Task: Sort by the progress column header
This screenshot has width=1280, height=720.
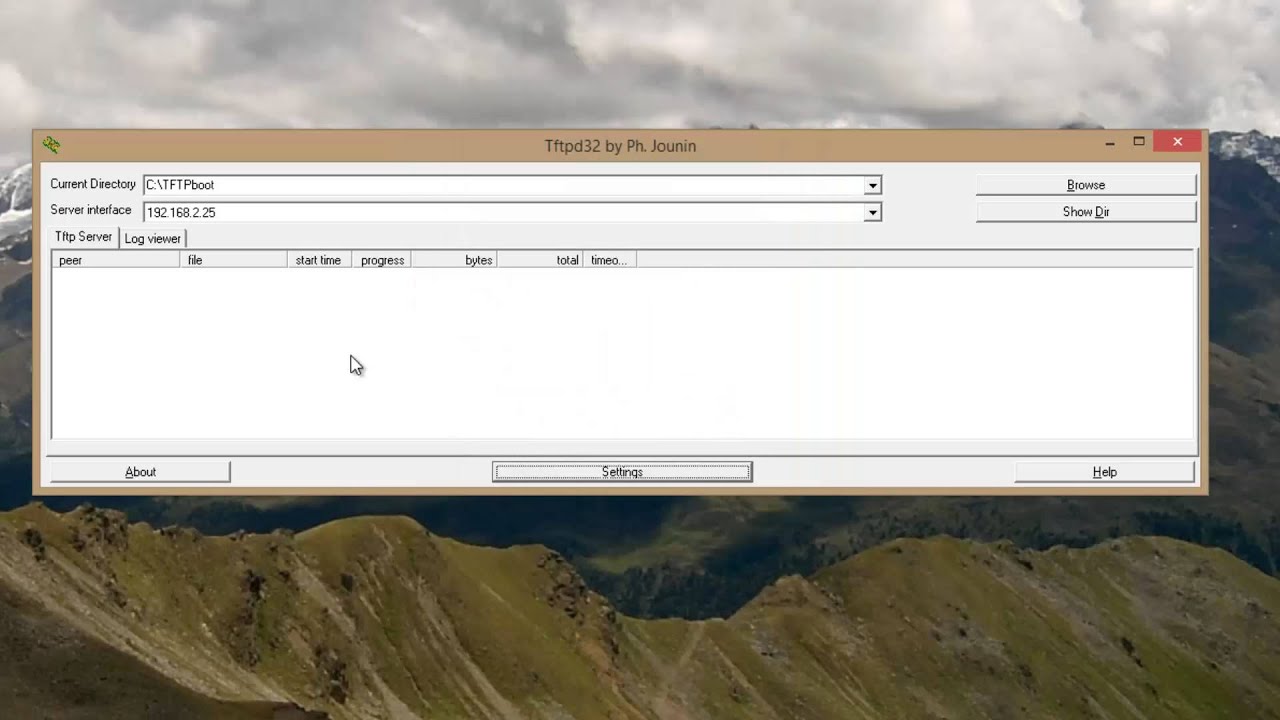Action: [x=382, y=260]
